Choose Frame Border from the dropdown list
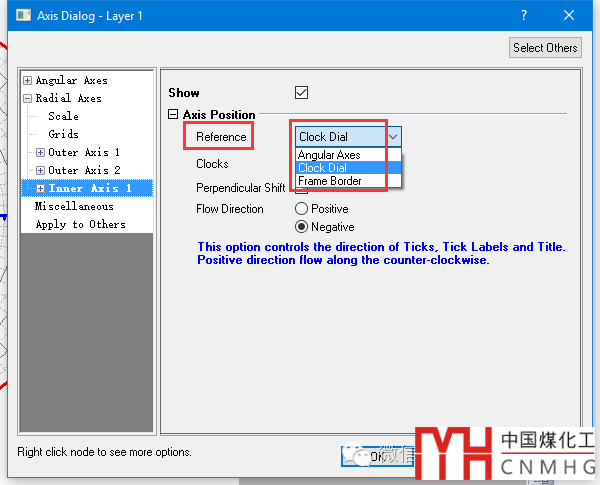This screenshot has width=600, height=485. [x=330, y=181]
